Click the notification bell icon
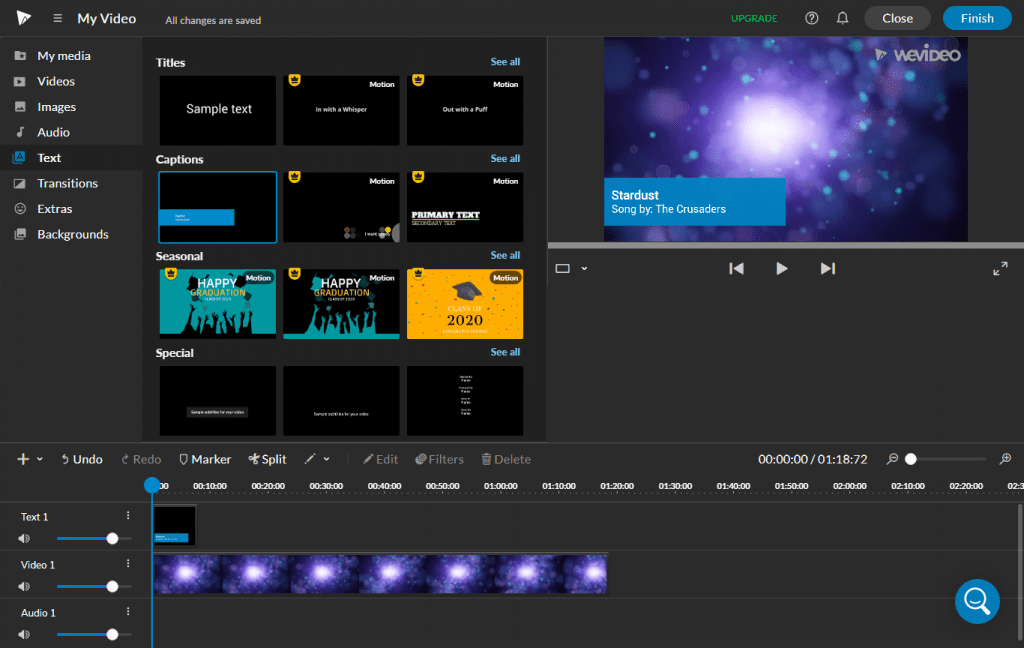Viewport: 1024px width, 648px height. [x=841, y=18]
